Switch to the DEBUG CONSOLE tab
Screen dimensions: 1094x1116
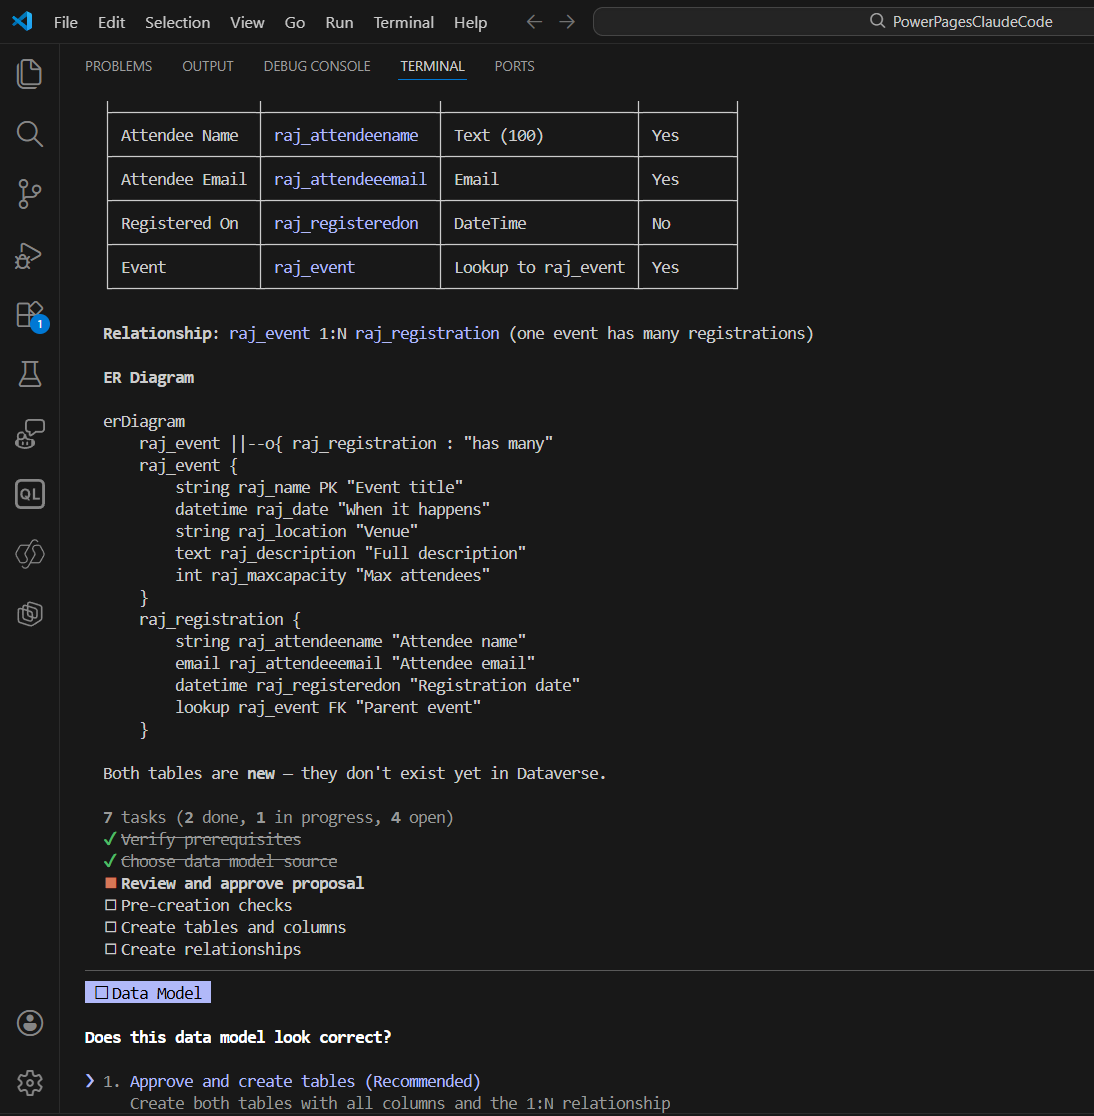click(317, 66)
